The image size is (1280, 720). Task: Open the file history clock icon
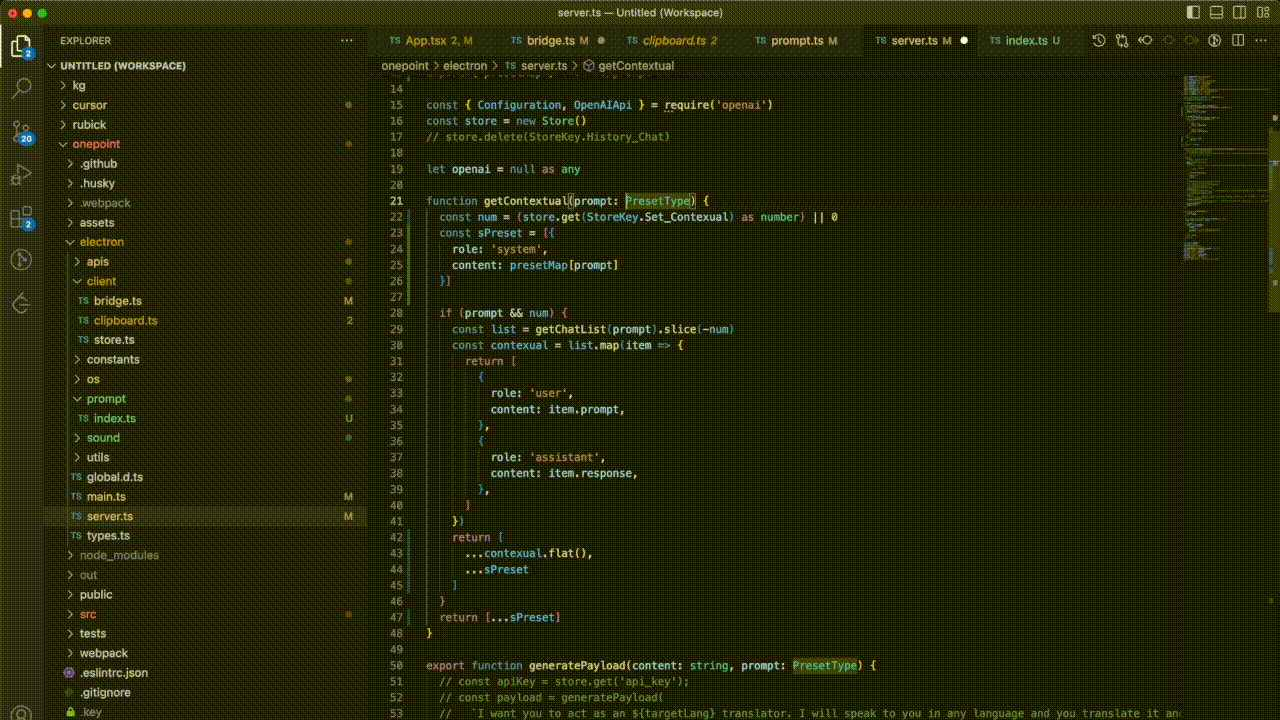tap(1098, 41)
